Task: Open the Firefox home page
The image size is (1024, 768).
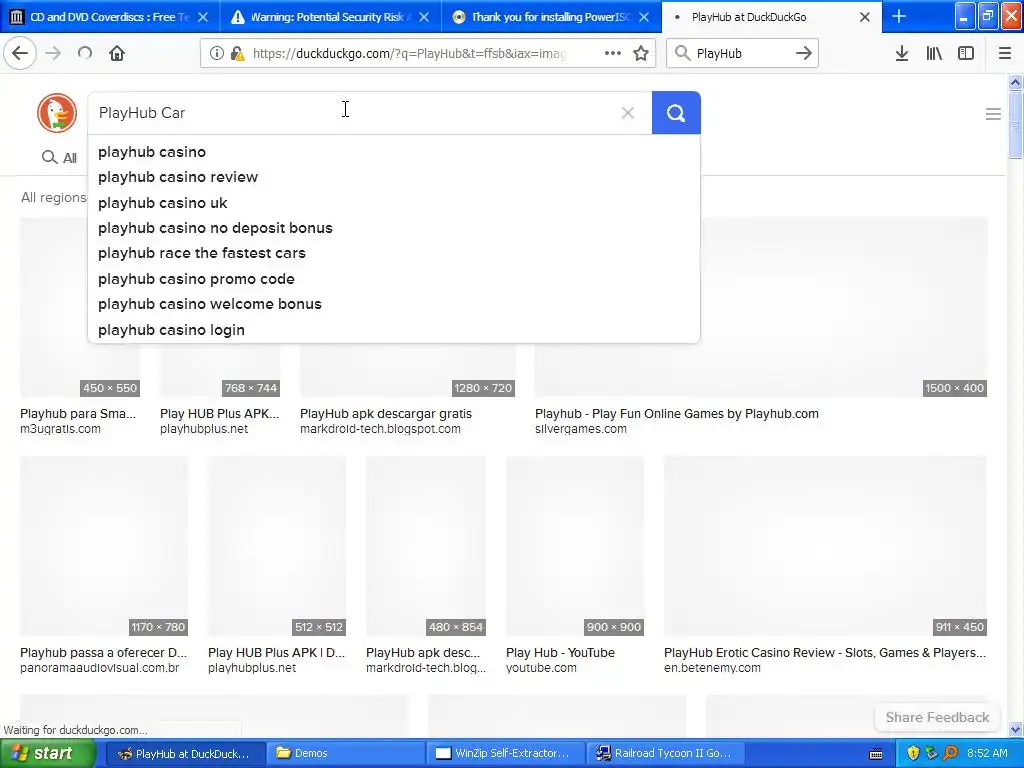Action: point(117,54)
